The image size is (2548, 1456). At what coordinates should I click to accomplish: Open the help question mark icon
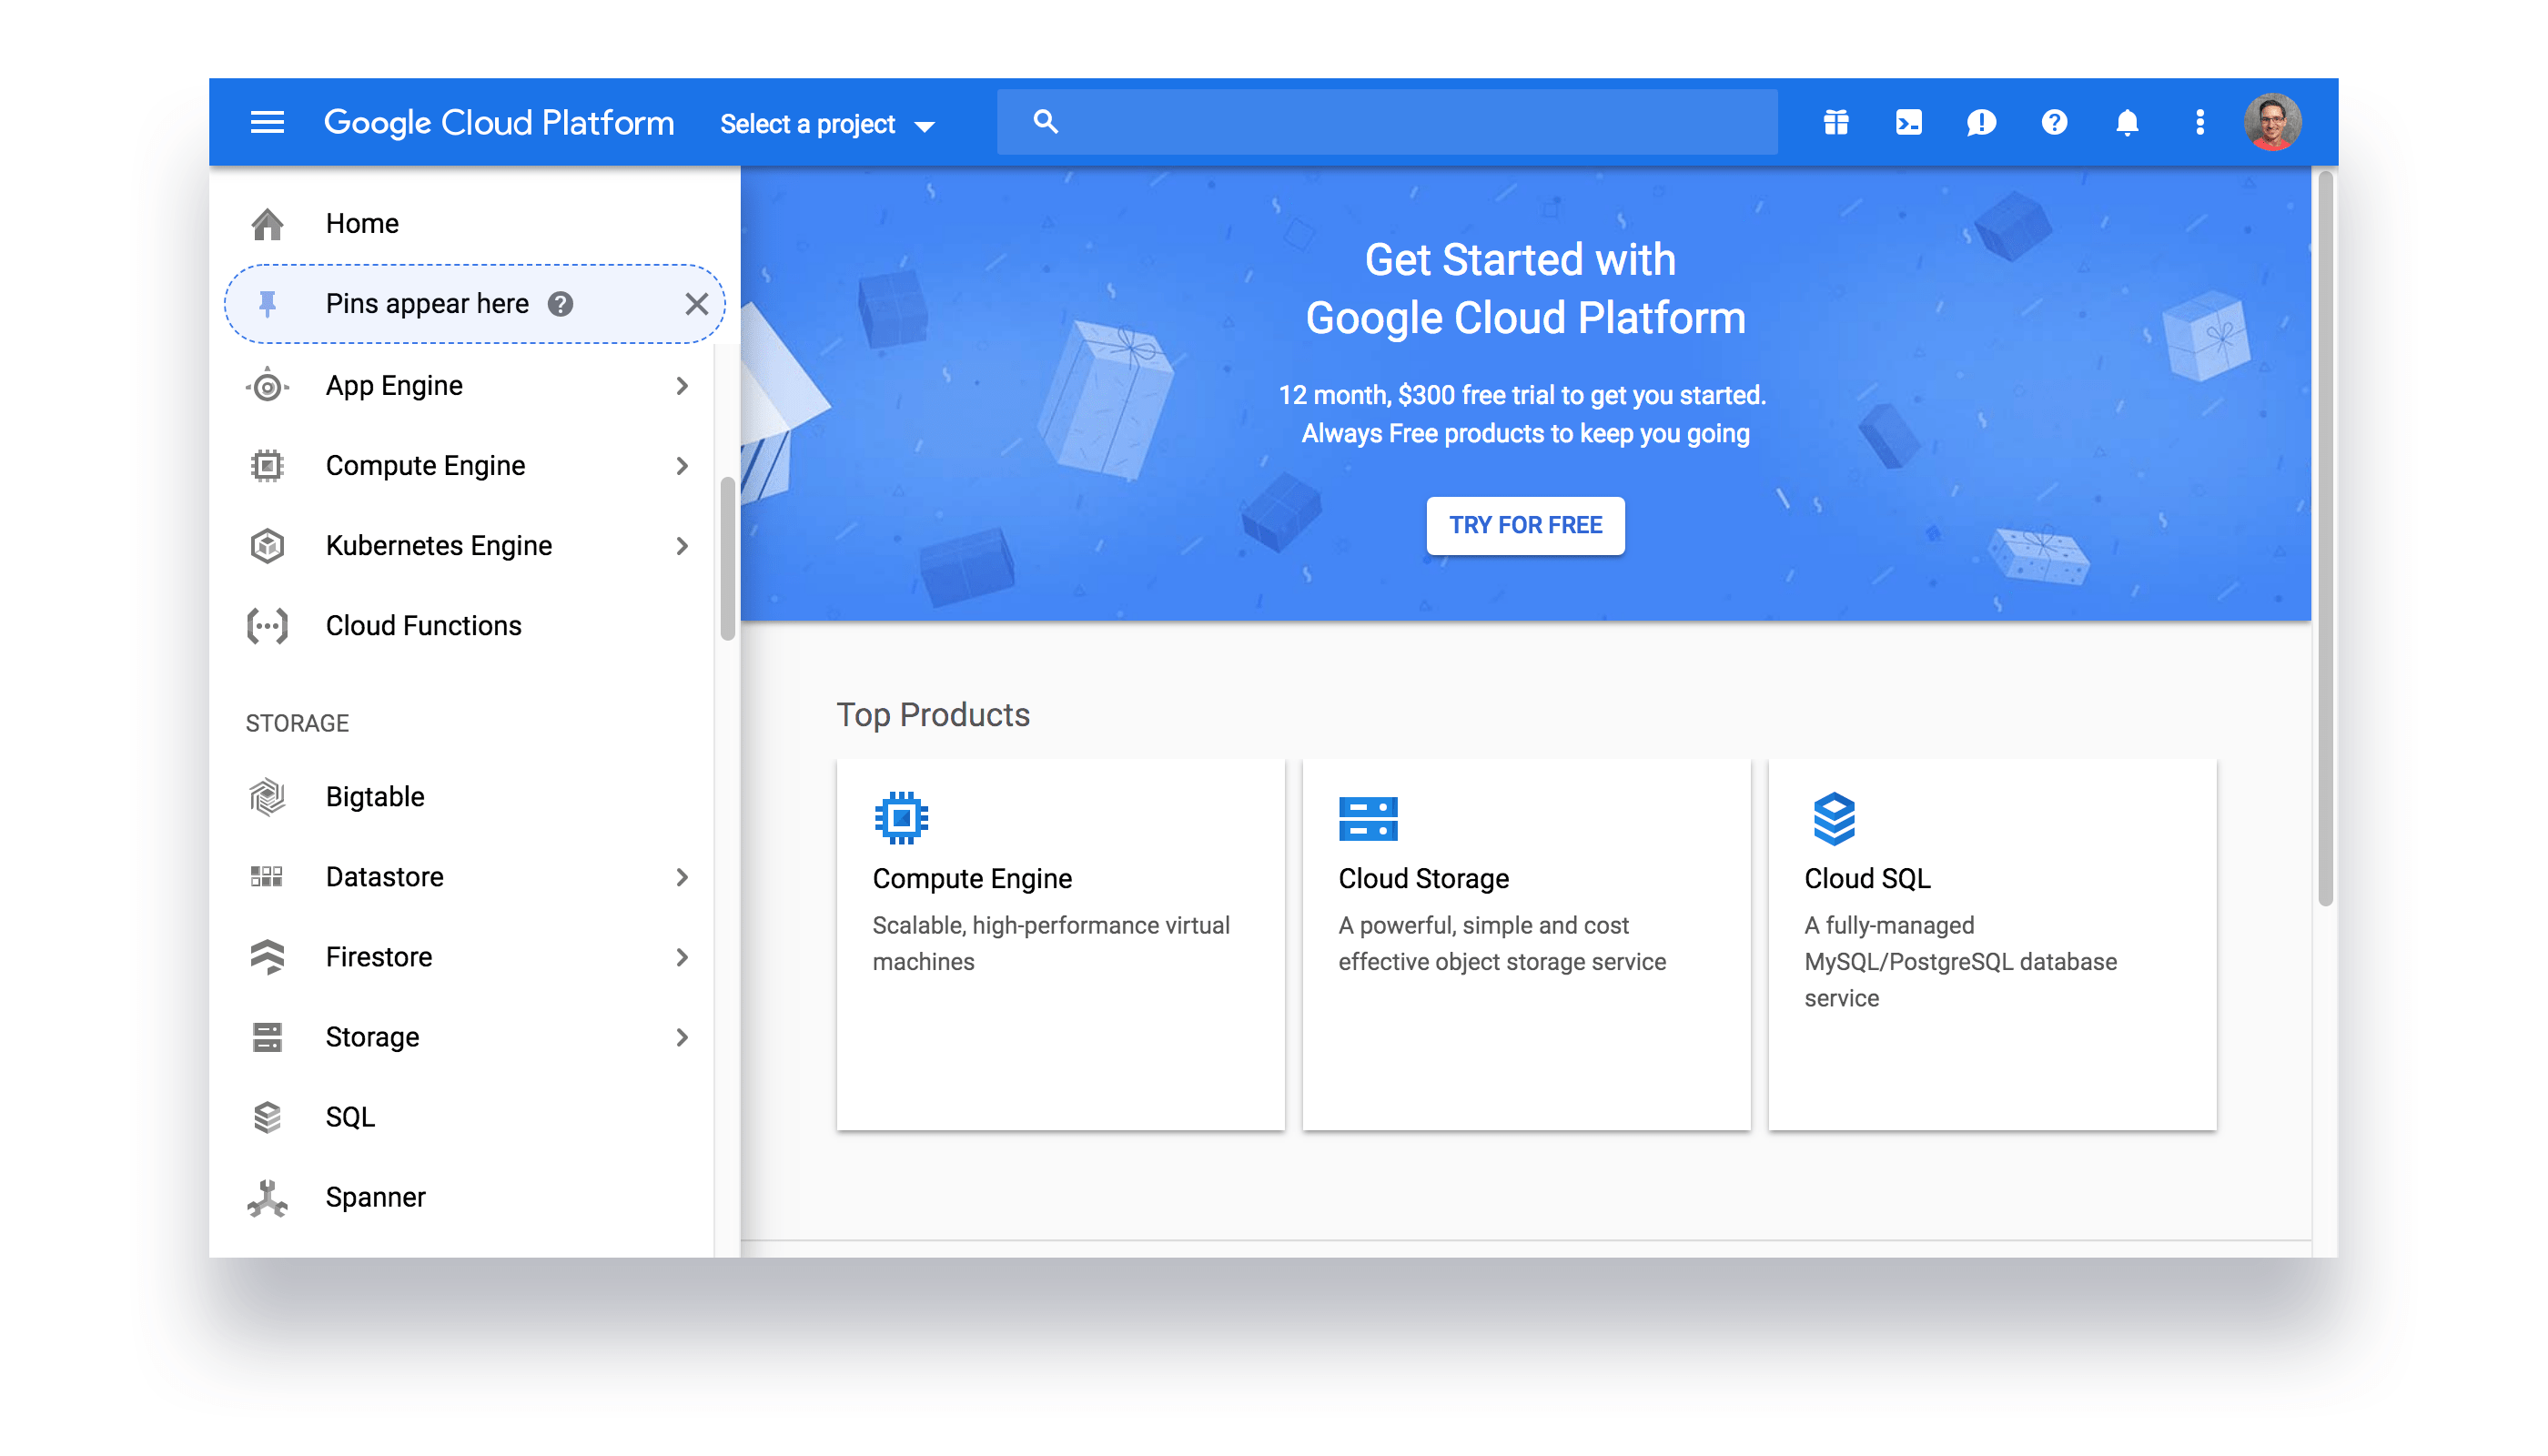point(2054,122)
